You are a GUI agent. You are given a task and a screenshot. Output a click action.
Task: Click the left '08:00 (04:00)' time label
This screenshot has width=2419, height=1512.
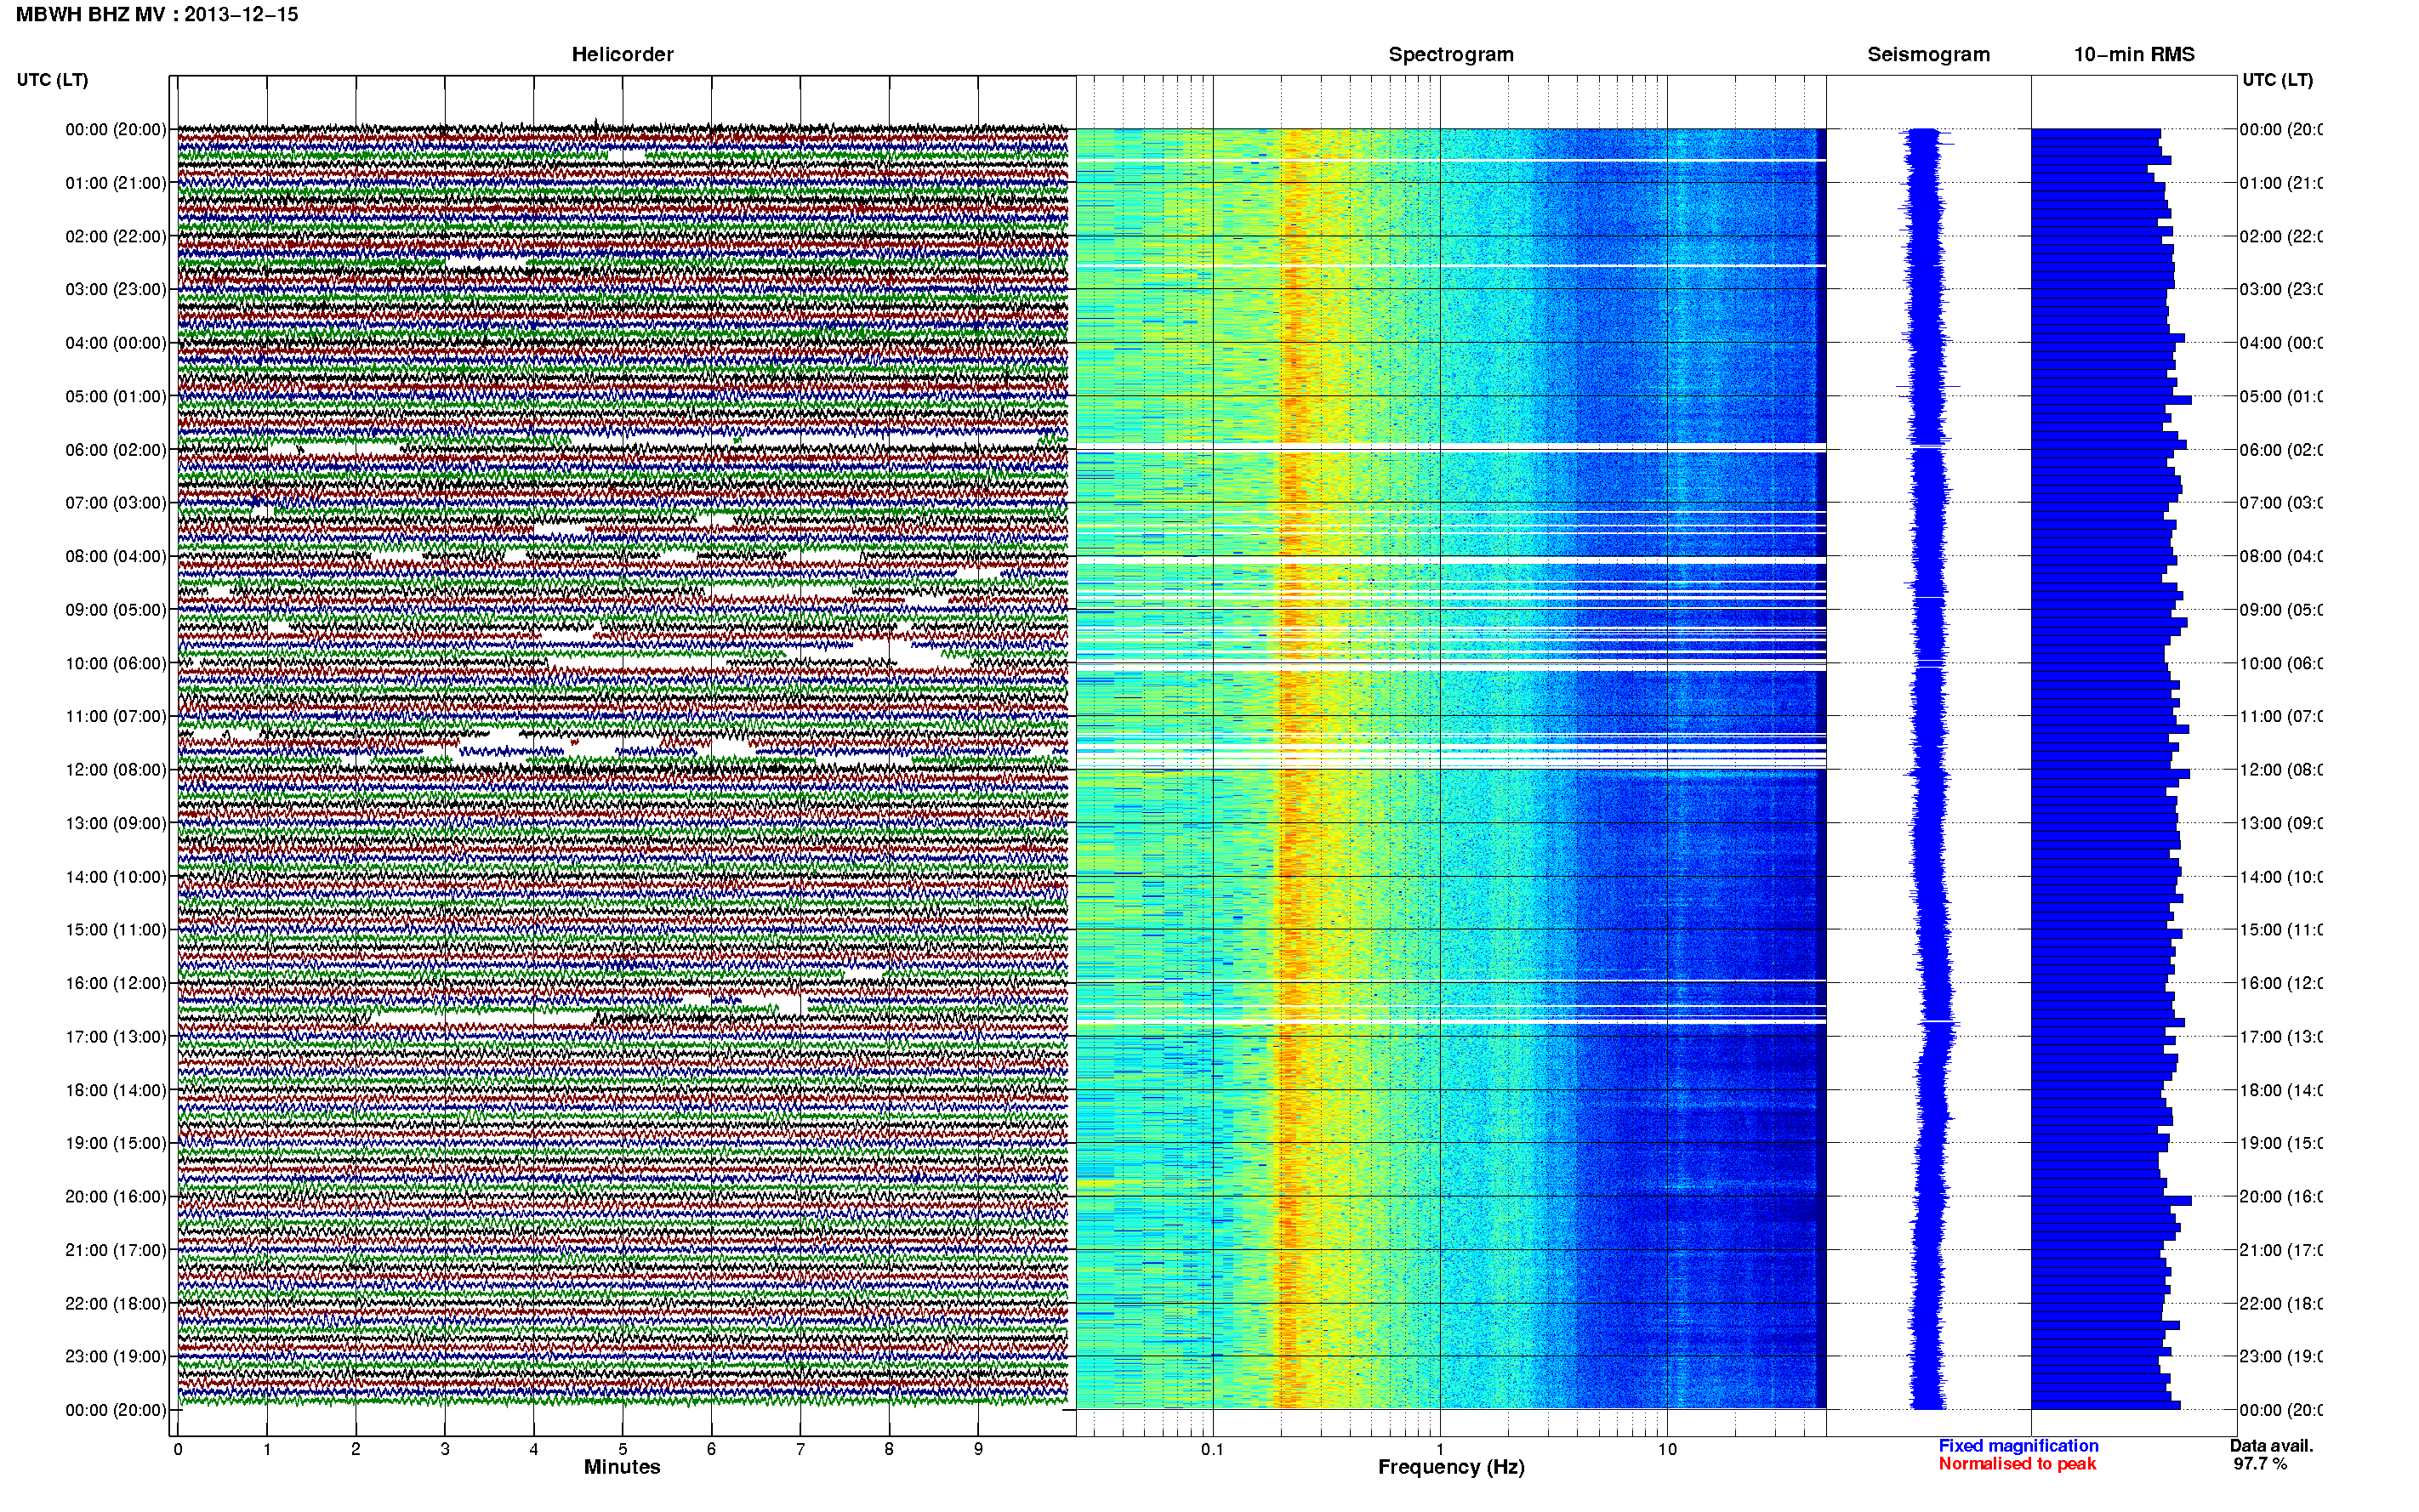116,556
